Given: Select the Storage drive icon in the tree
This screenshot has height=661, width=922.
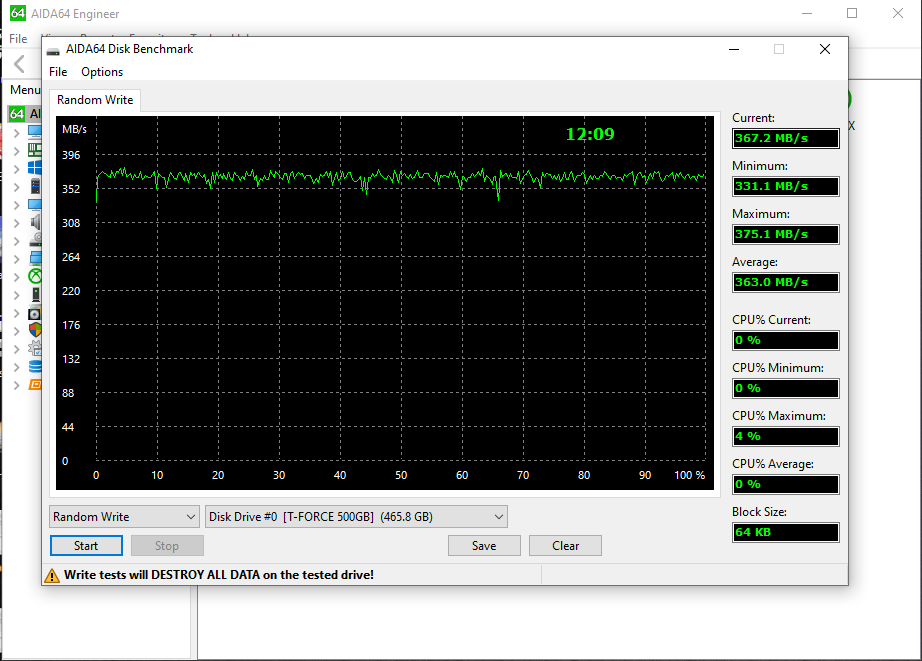Looking at the screenshot, I should [36, 240].
